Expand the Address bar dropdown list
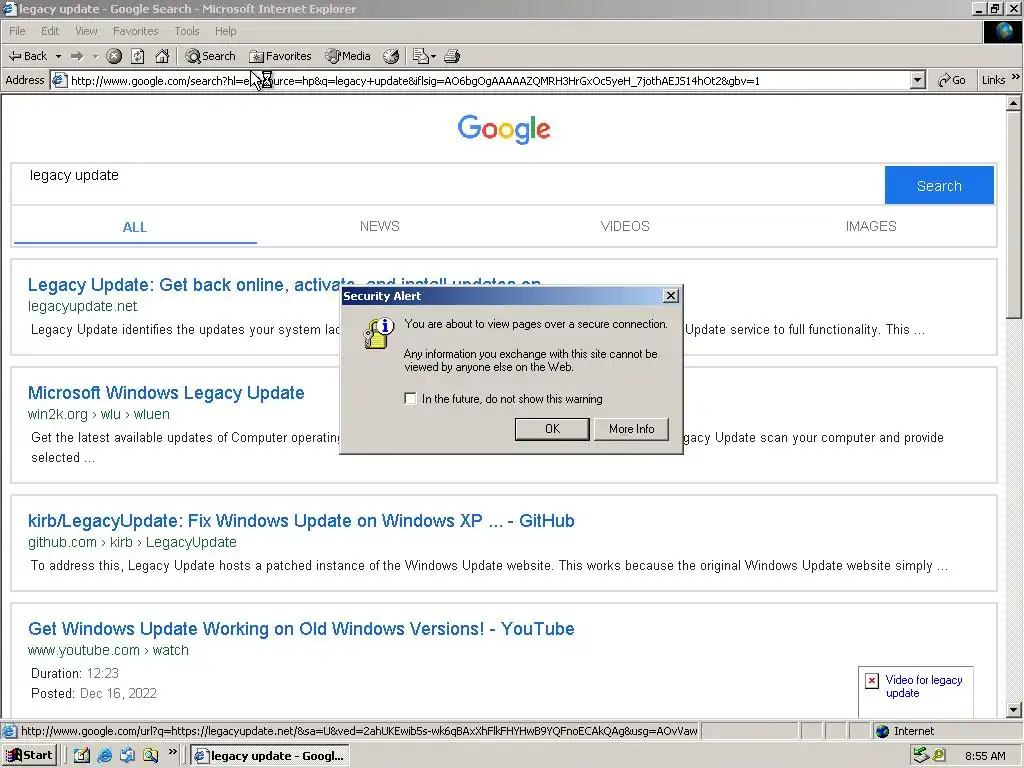This screenshot has width=1024, height=768. (918, 80)
